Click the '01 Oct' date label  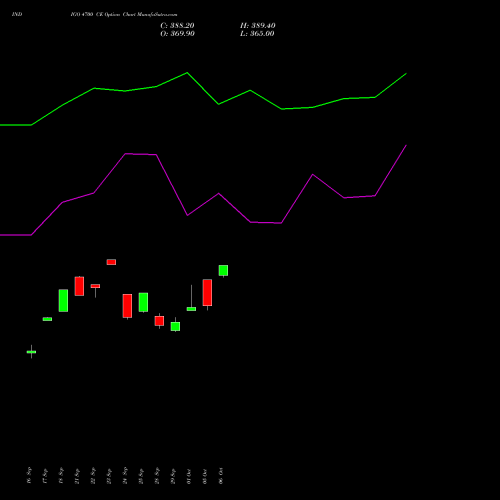[189, 476]
